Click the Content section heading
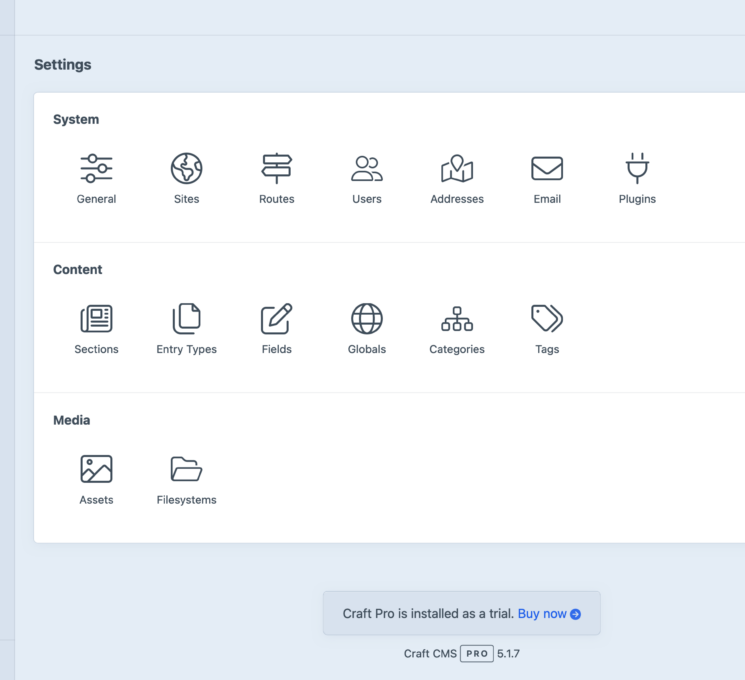The image size is (745, 680). point(77,269)
